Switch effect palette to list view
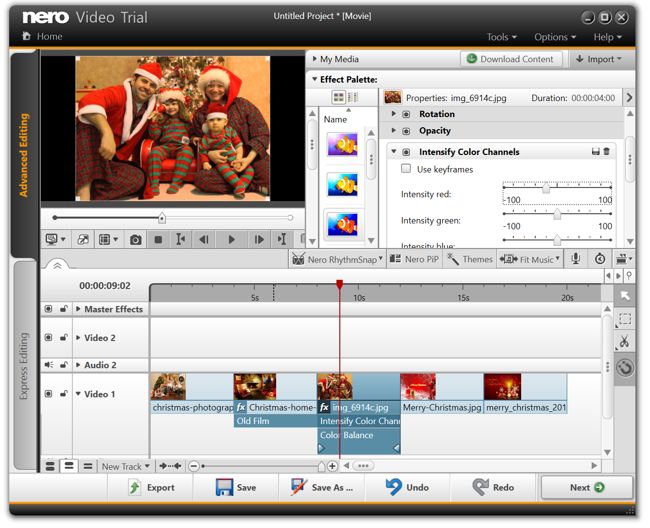Screen dimensions: 650x528 [x=353, y=97]
